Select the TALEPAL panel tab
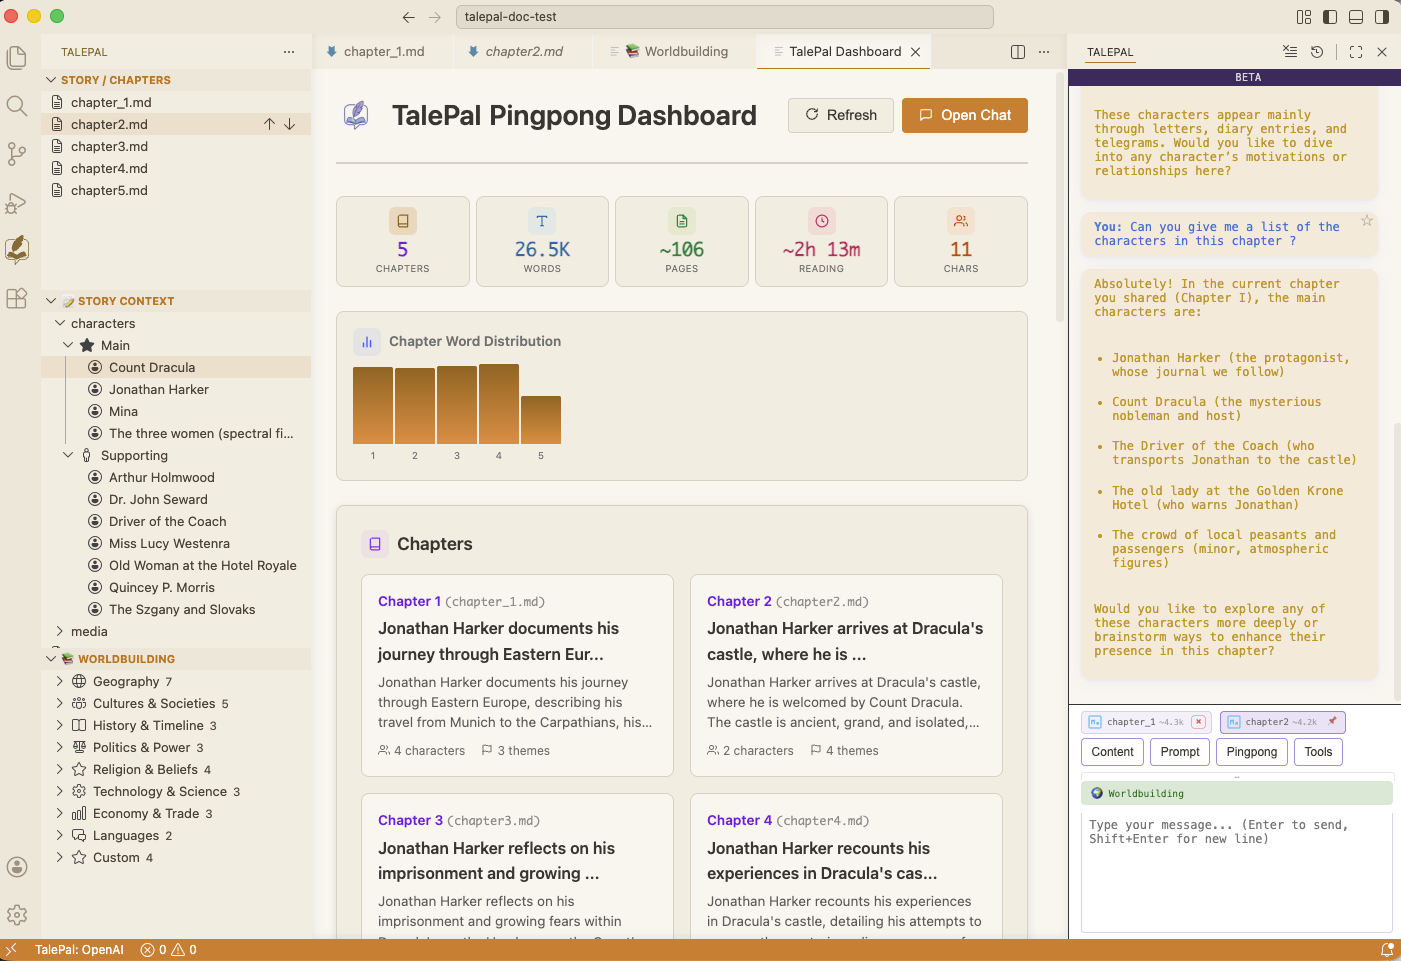This screenshot has width=1401, height=961. [x=1110, y=52]
